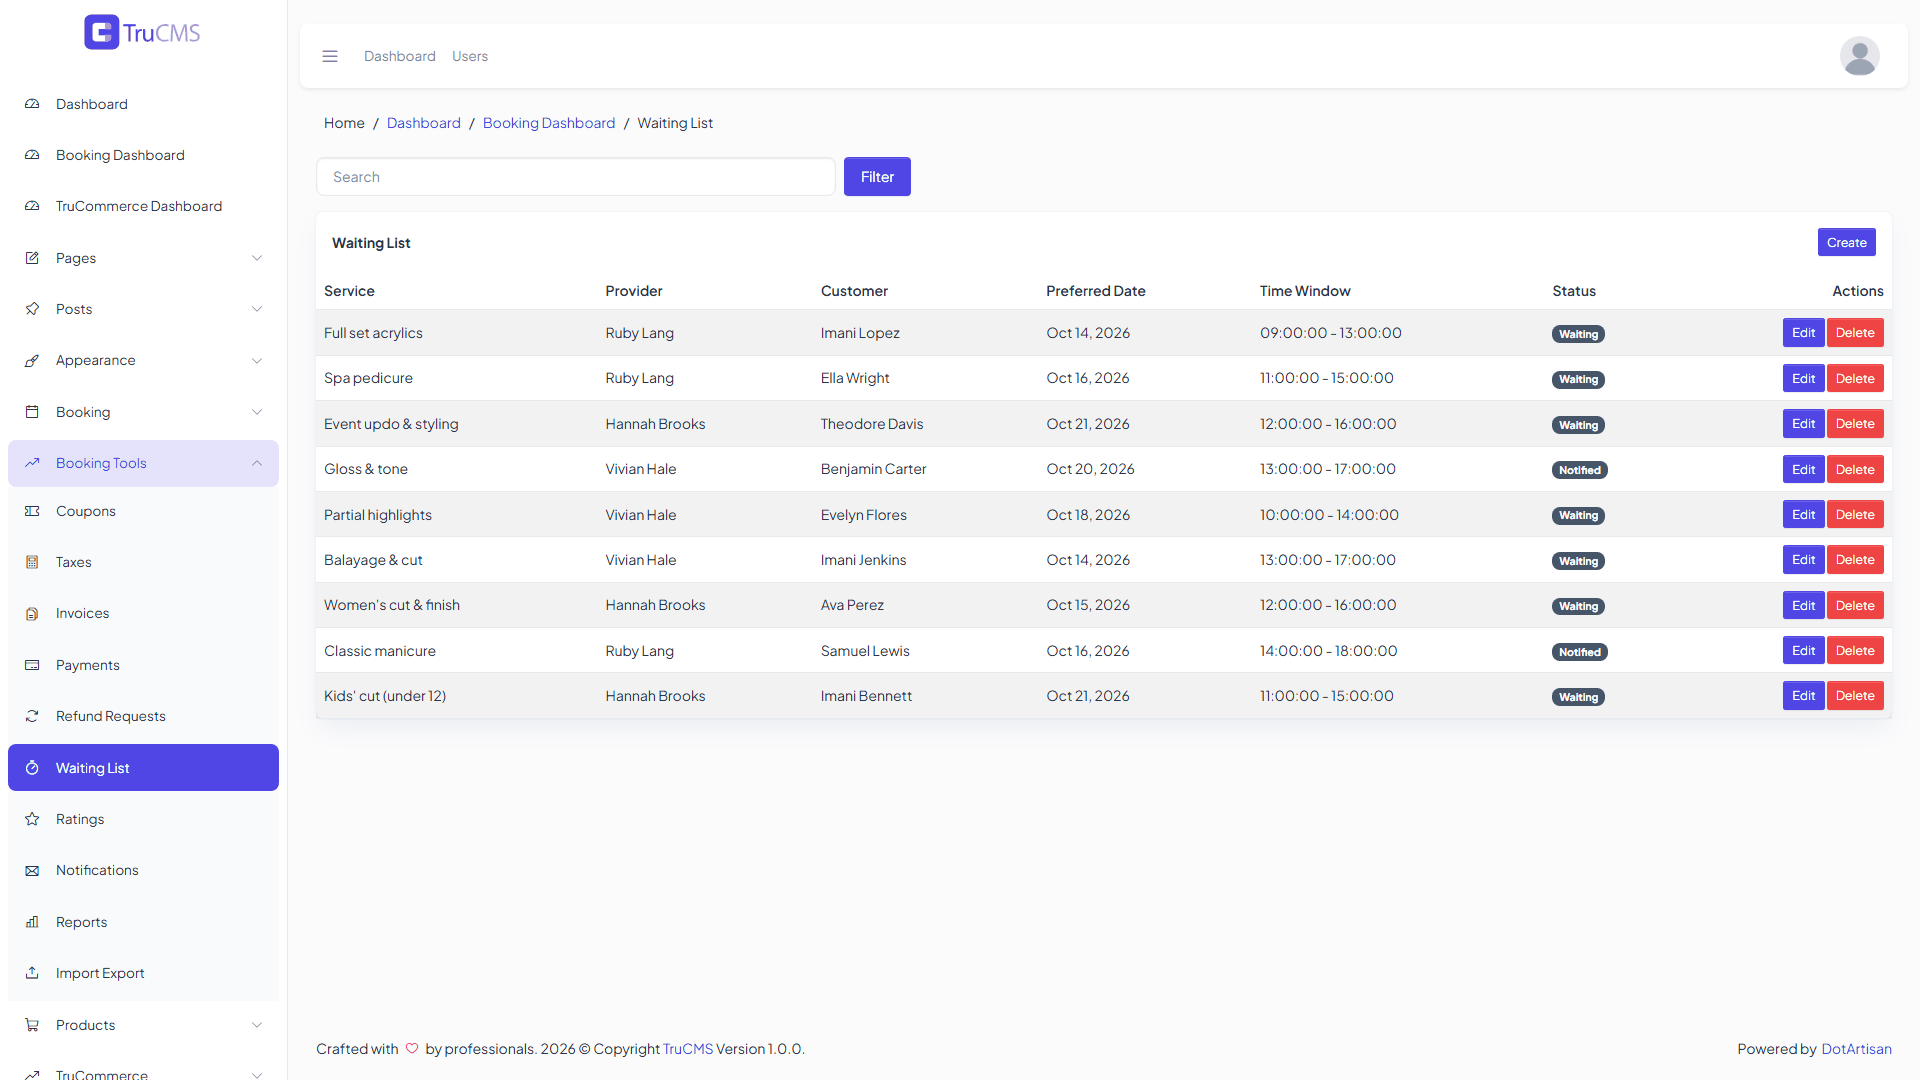
Task: Edit the Full set acrylics entry
Action: point(1803,333)
